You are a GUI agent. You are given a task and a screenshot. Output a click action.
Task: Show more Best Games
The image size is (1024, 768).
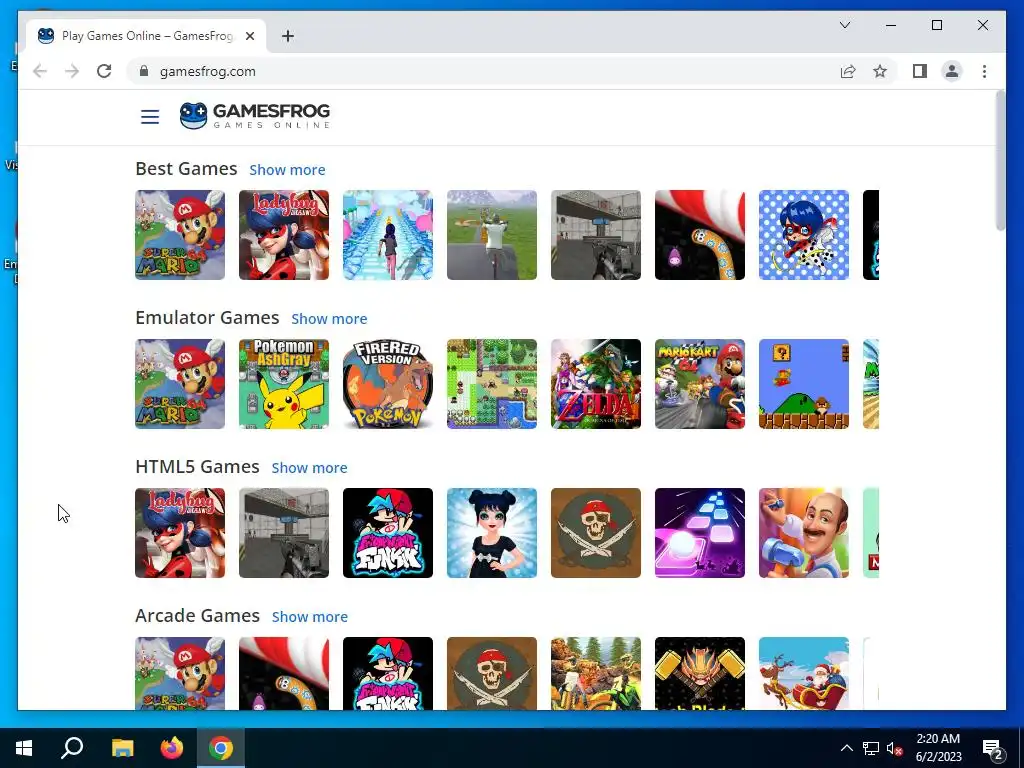click(x=287, y=170)
